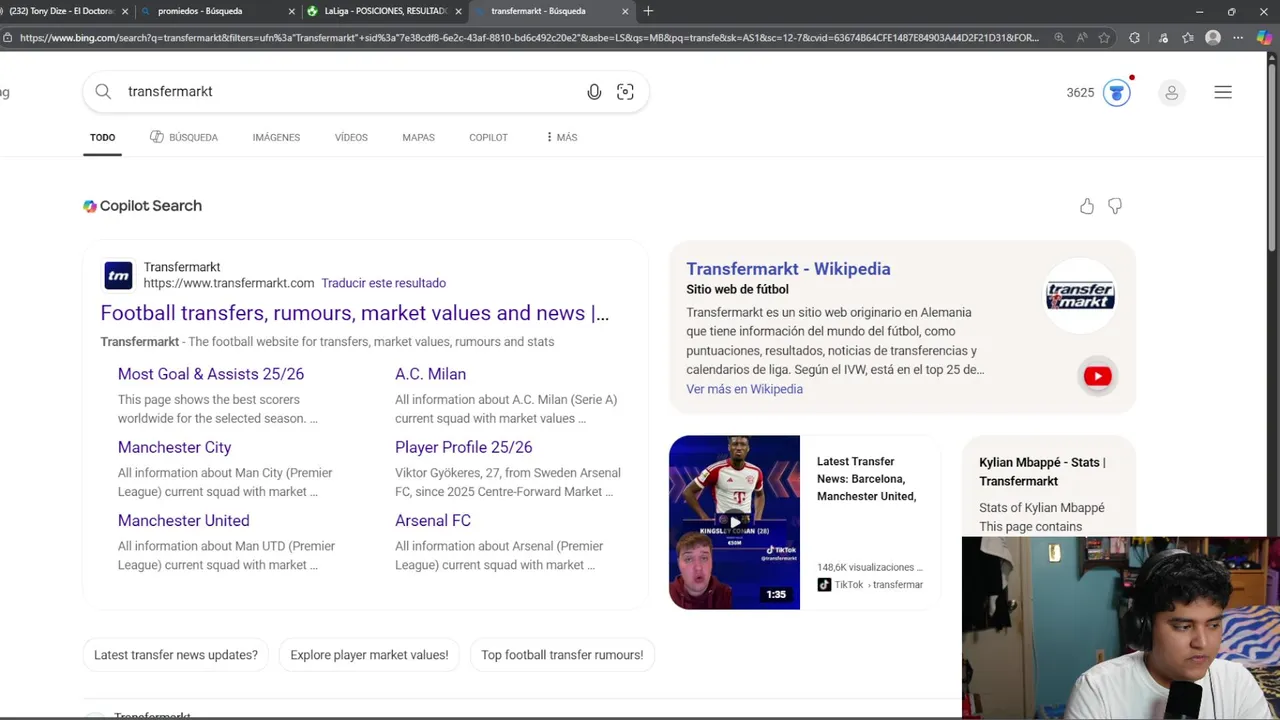Add page to favorites star icon
This screenshot has width=1280, height=720.
1104,38
